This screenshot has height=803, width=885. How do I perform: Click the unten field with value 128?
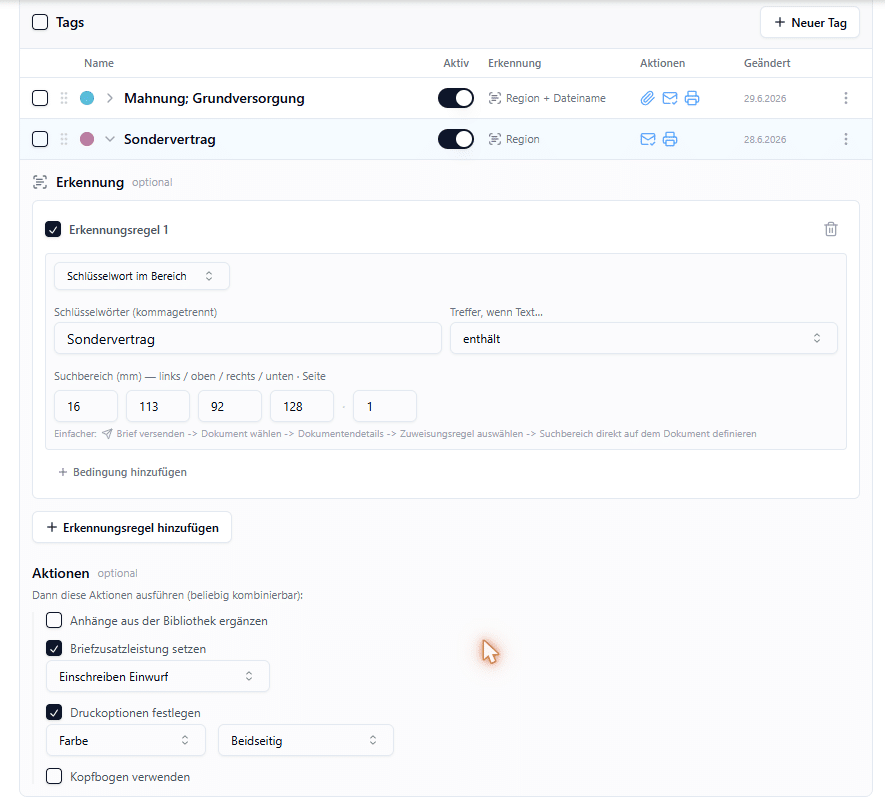pos(302,406)
